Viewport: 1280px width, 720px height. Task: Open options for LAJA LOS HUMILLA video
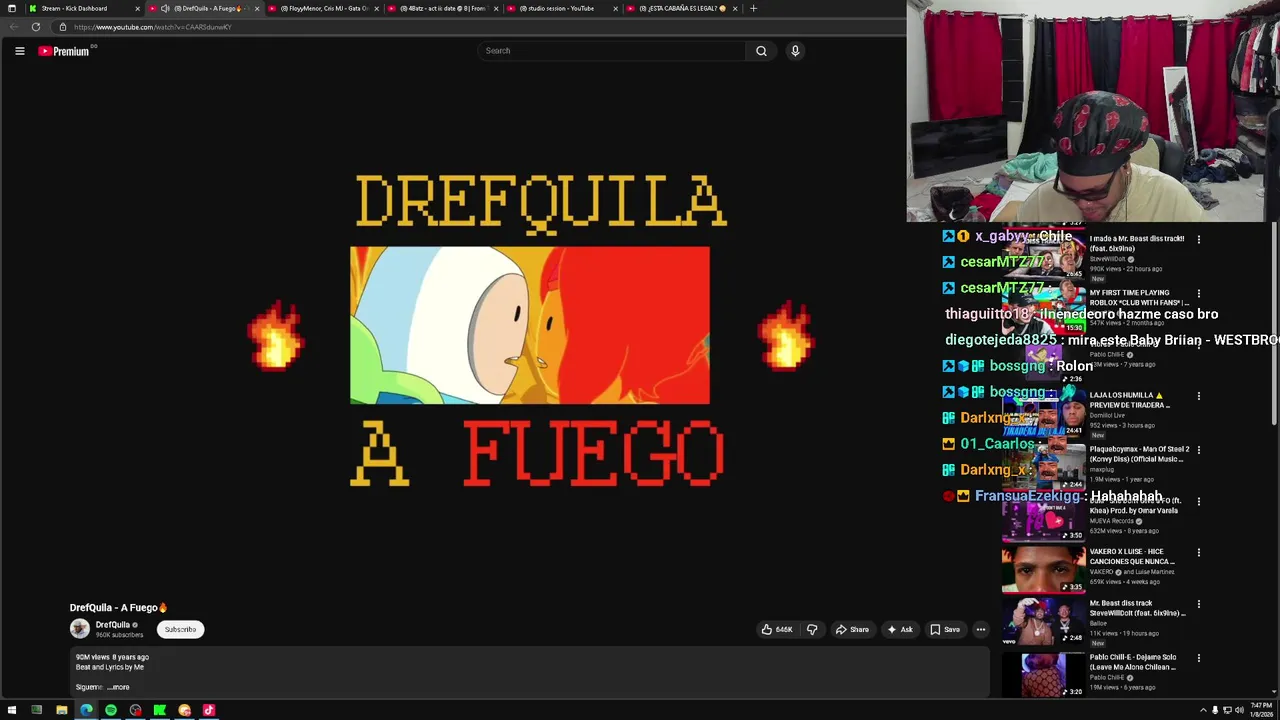(x=1198, y=396)
